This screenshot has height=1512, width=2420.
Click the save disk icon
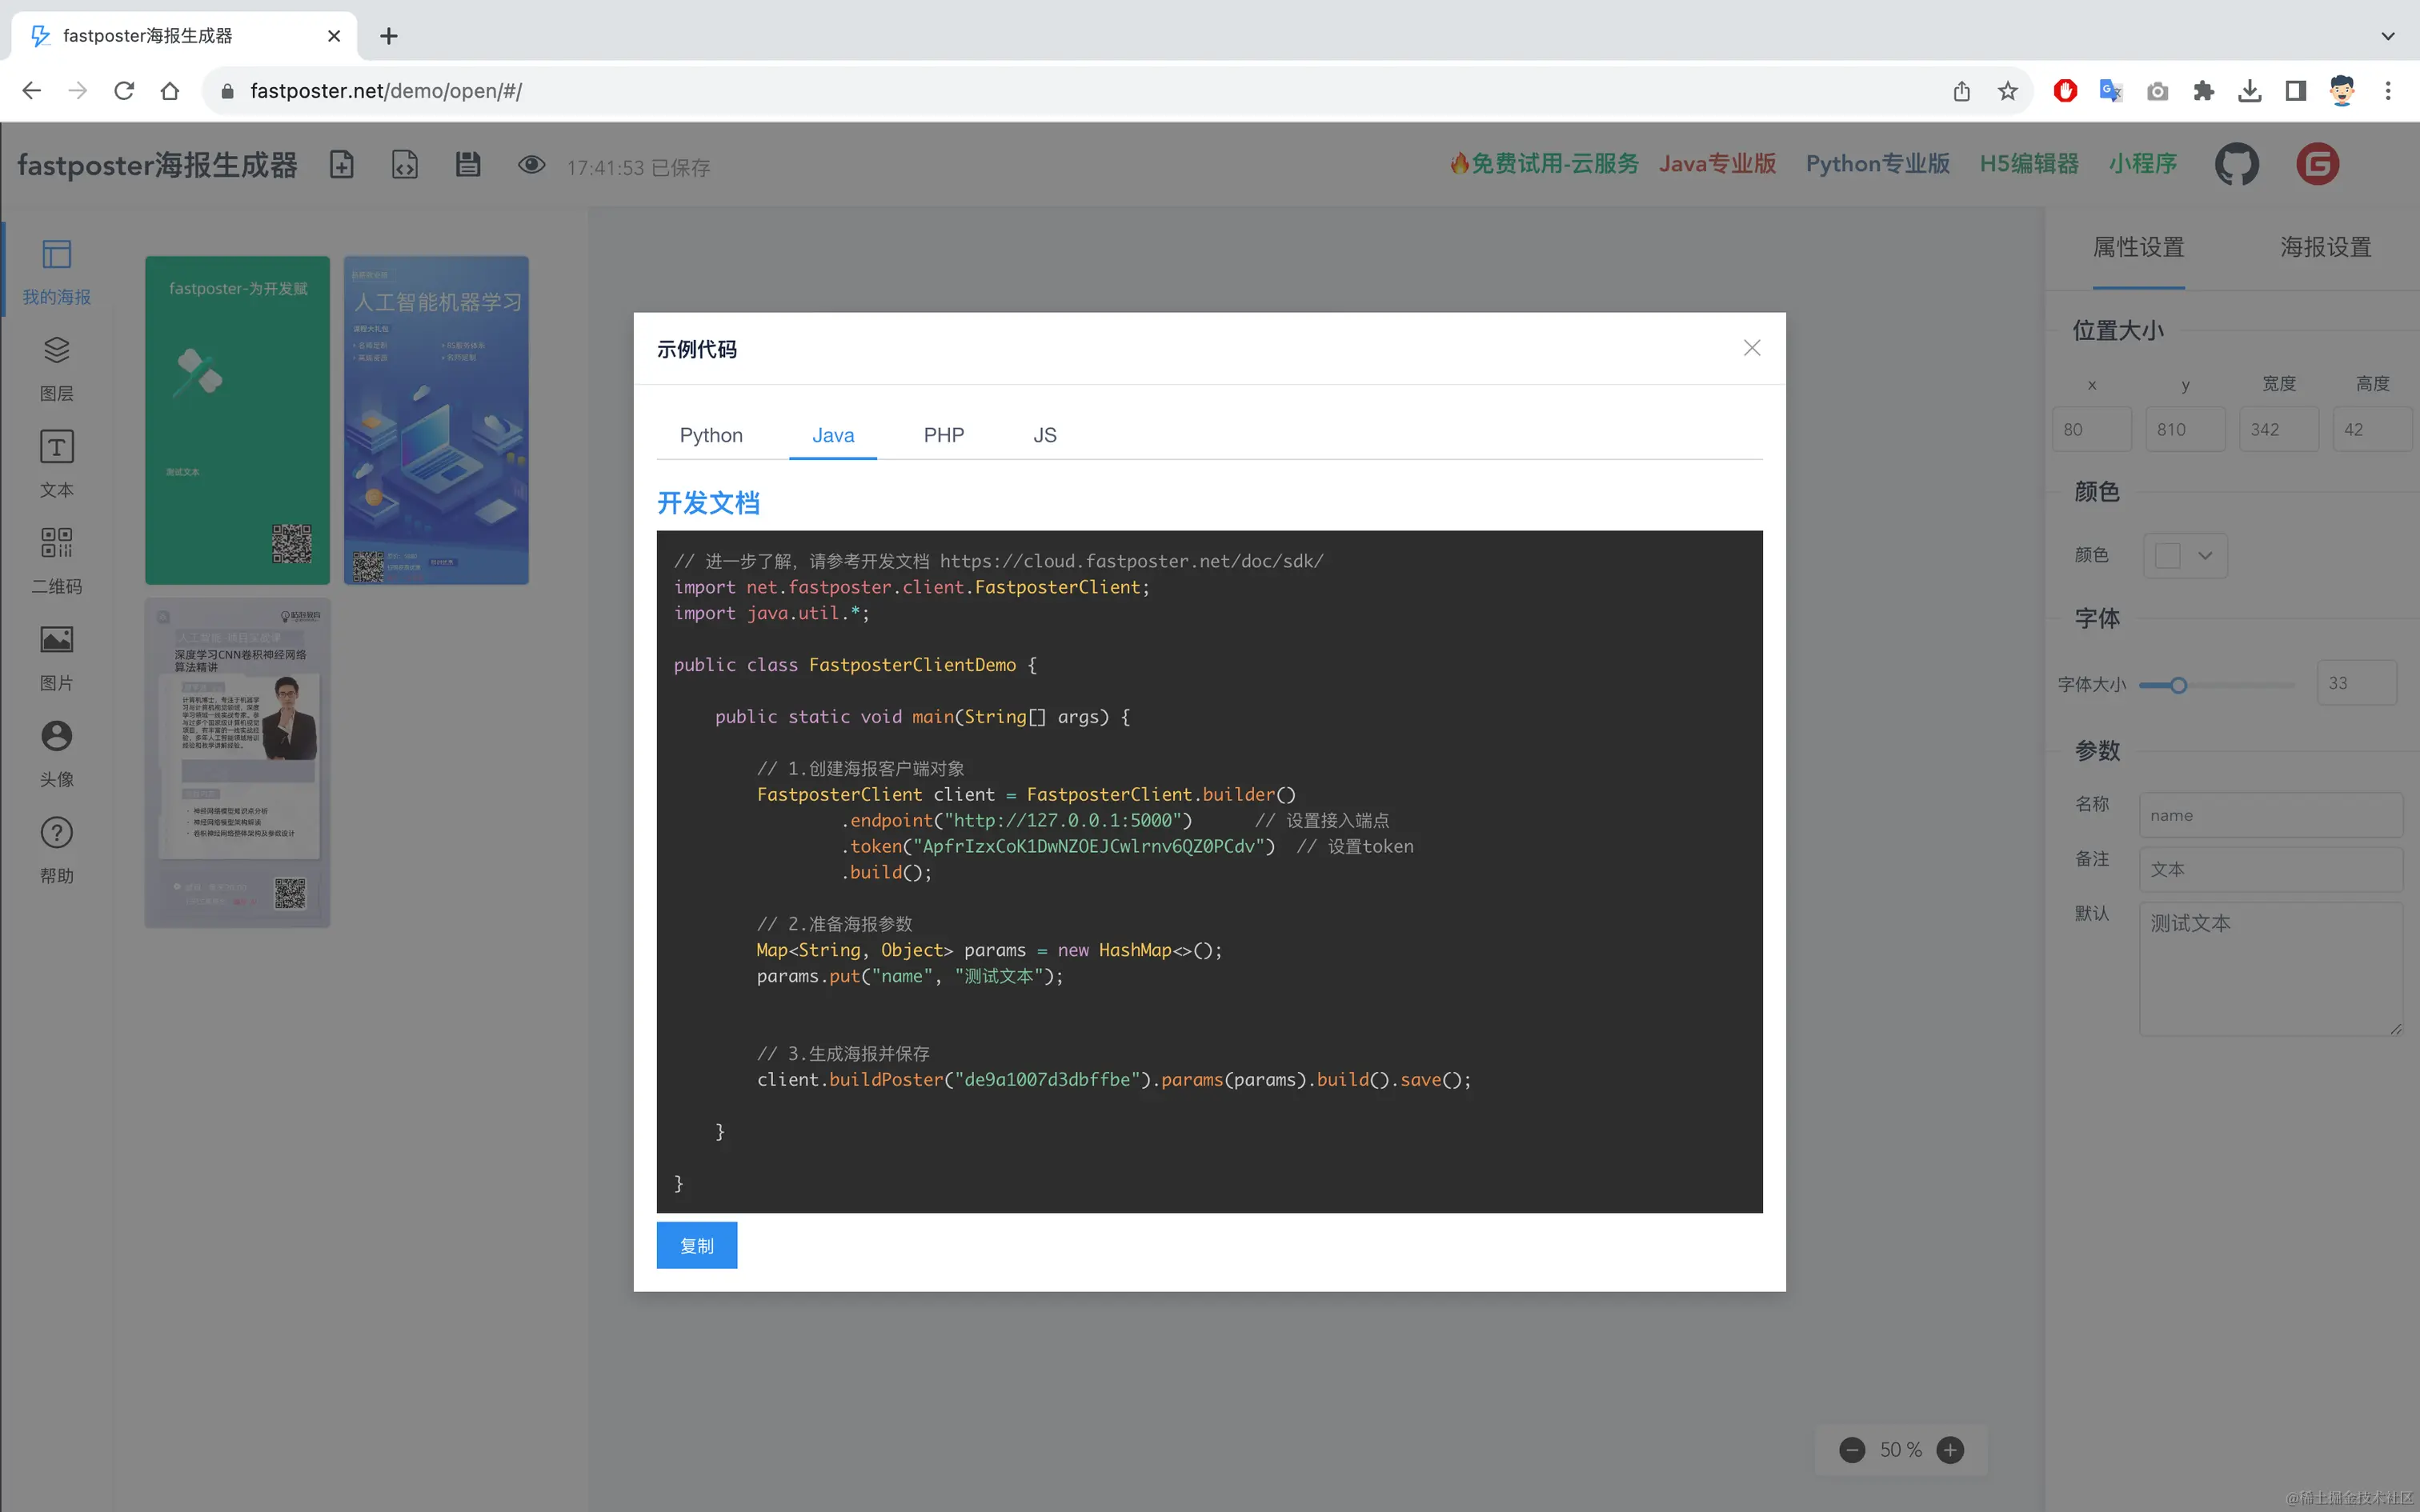click(468, 165)
